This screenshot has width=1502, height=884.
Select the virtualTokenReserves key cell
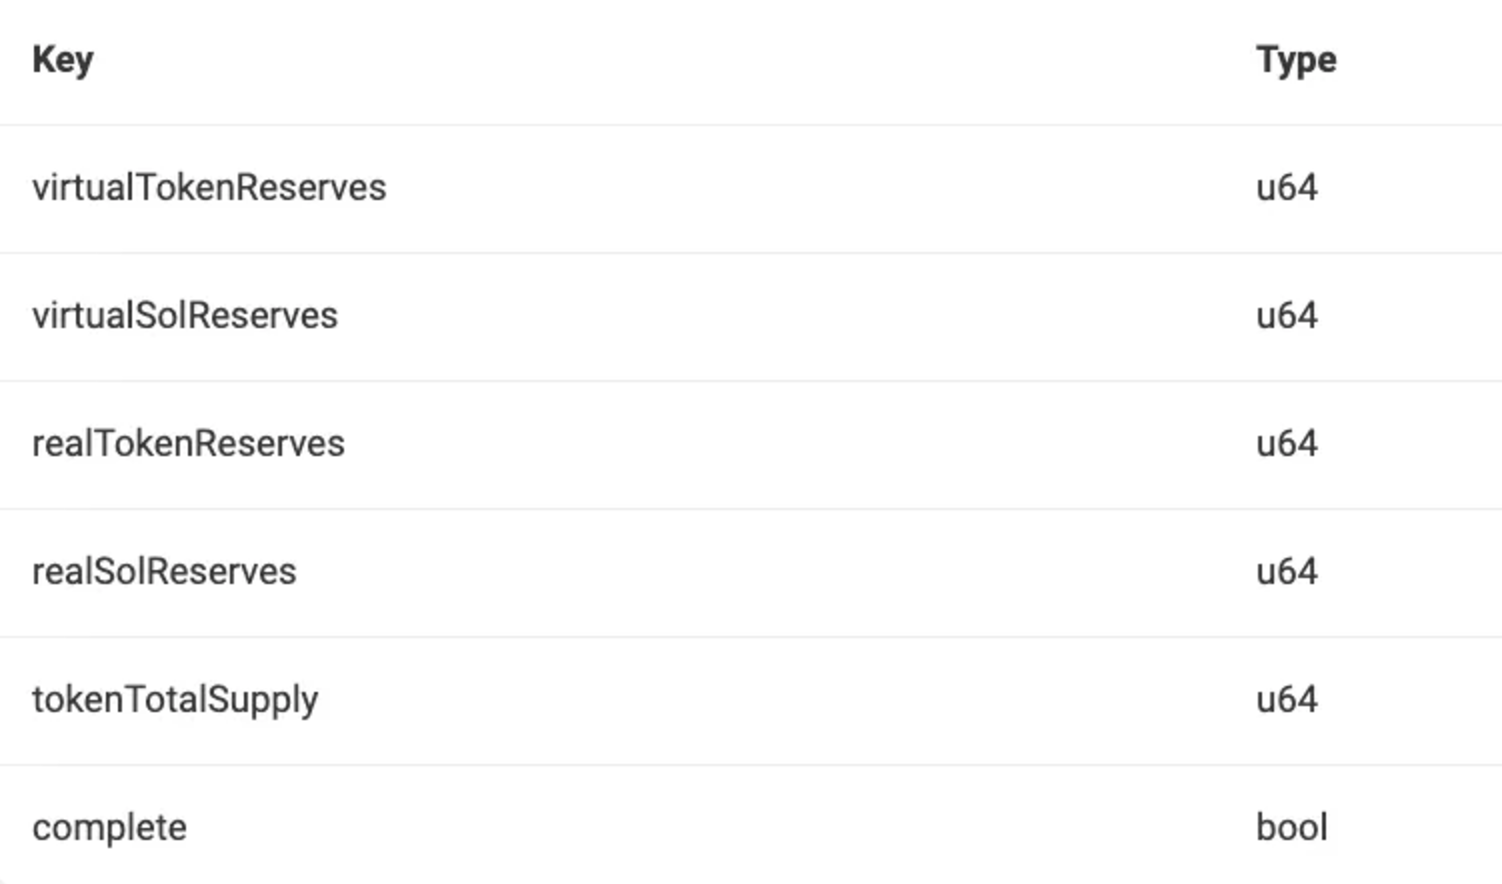point(209,188)
